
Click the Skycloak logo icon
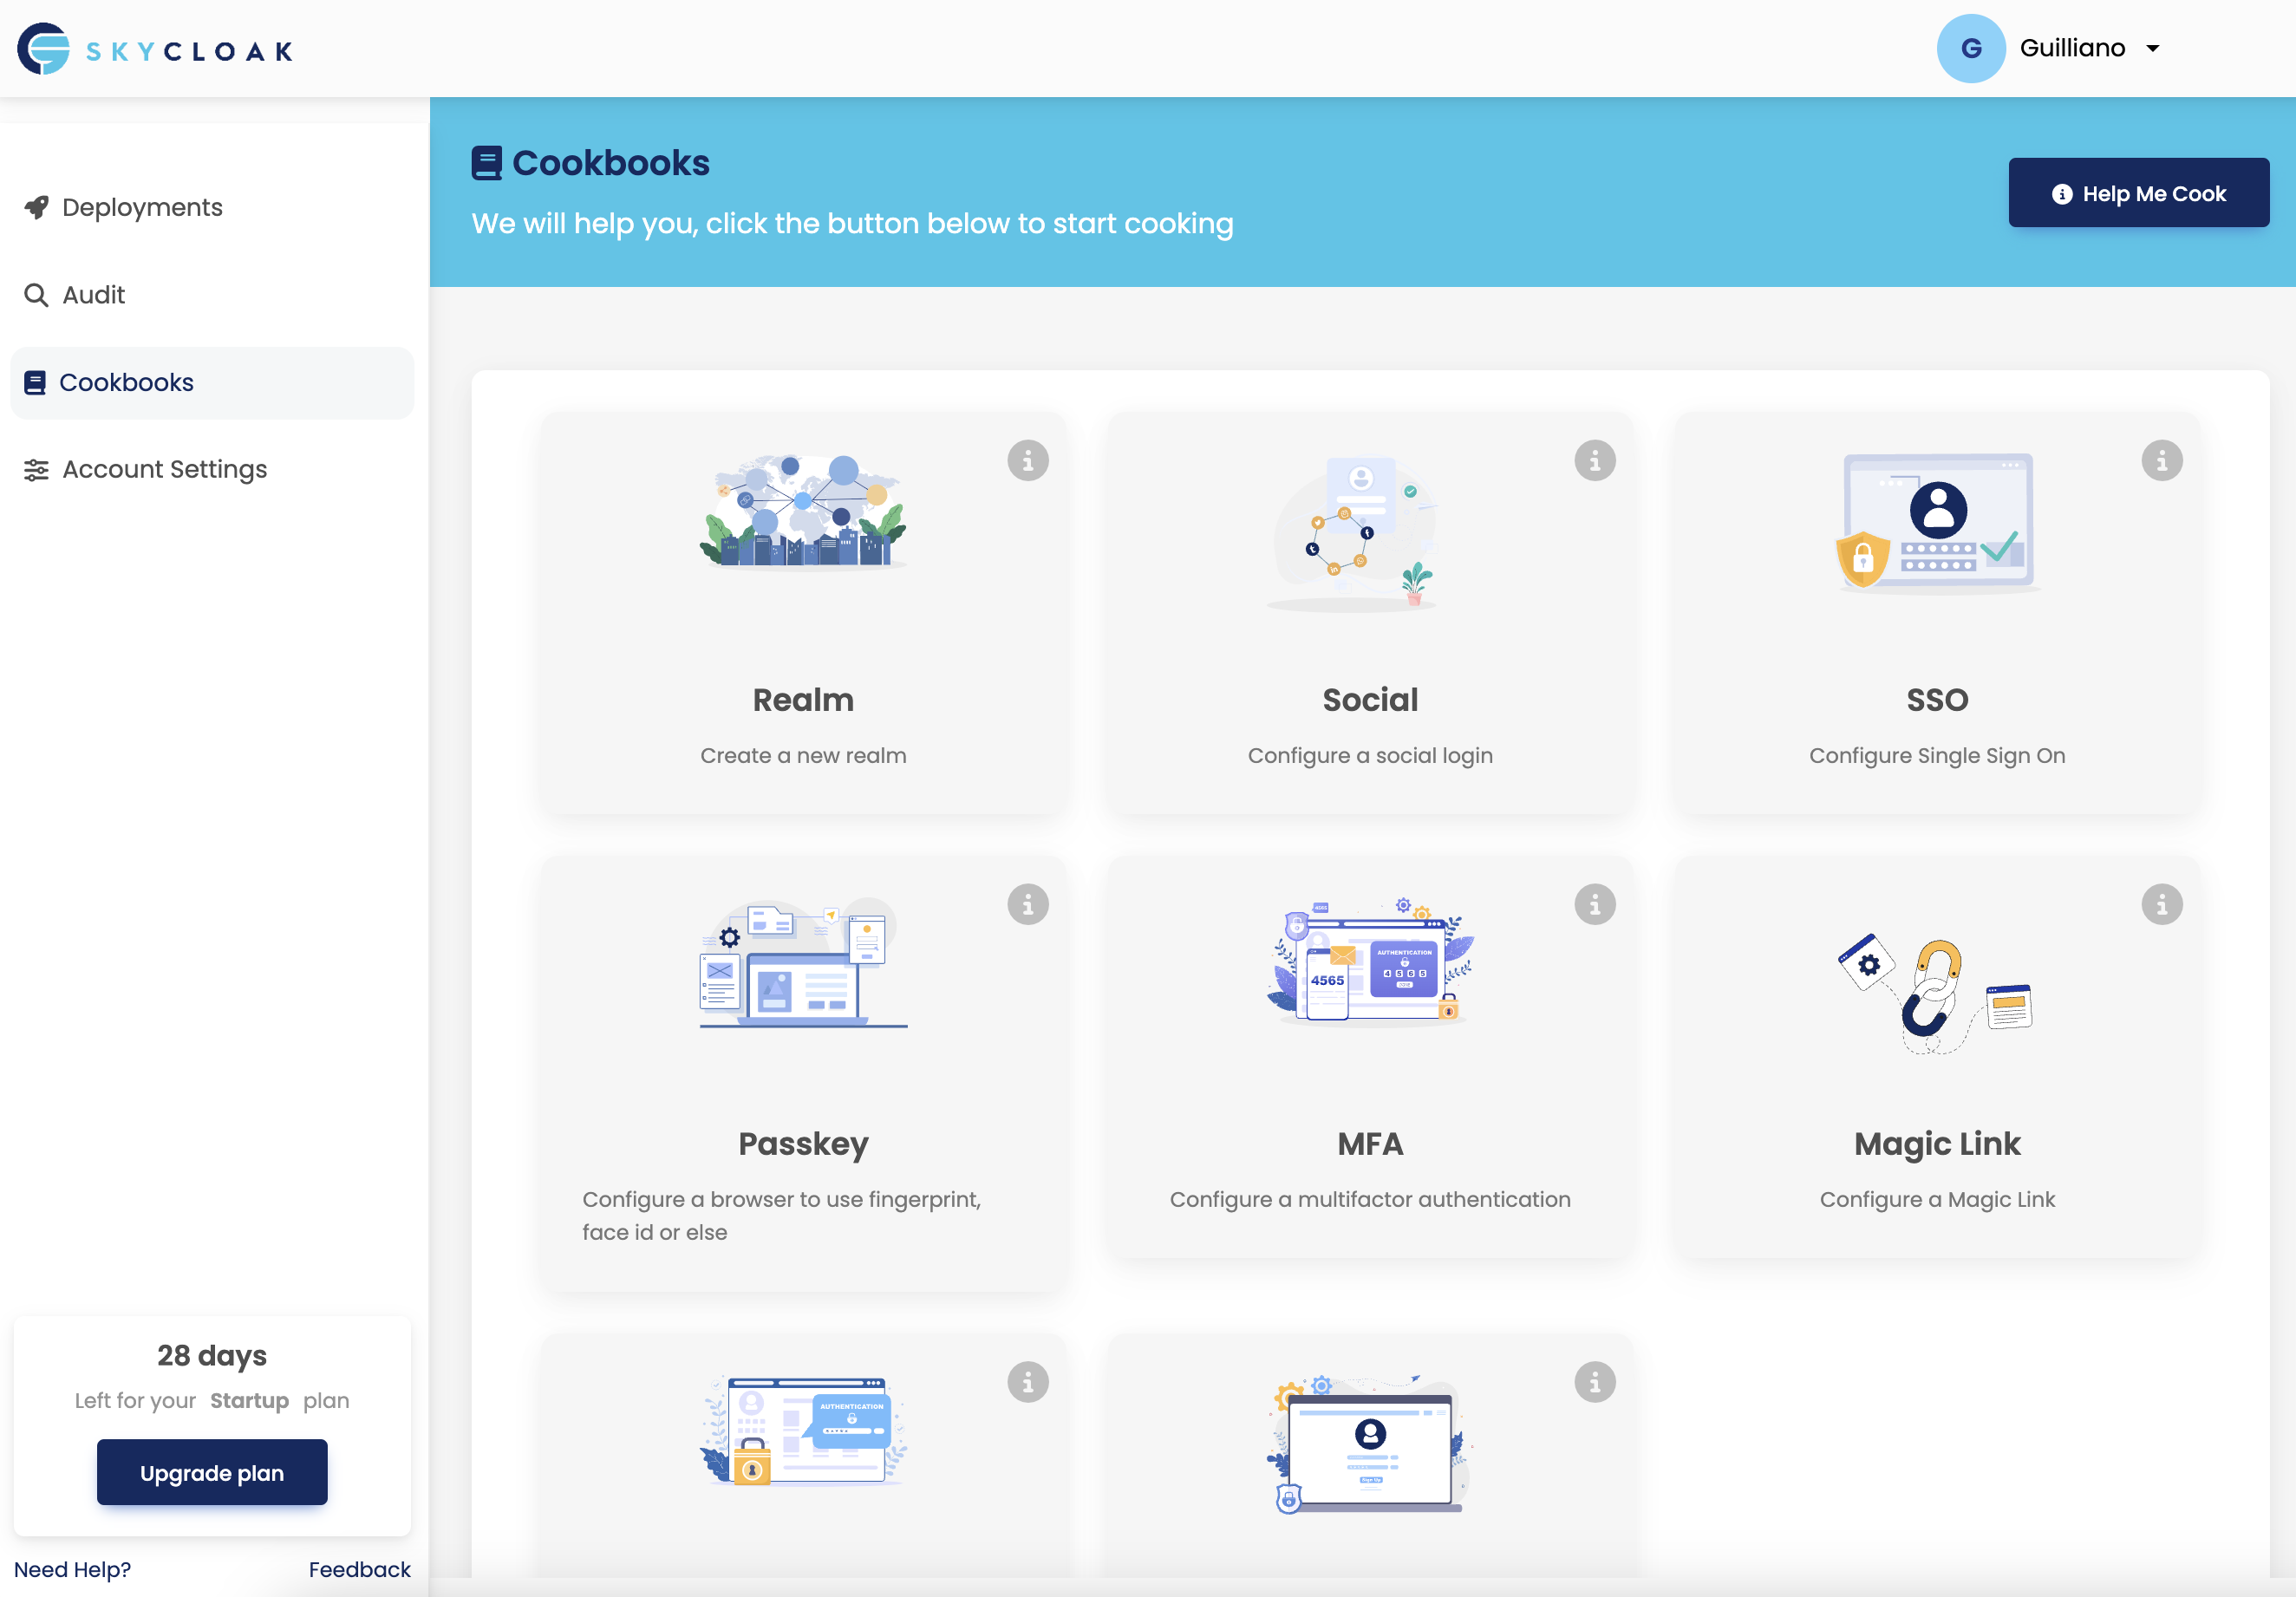tap(43, 49)
